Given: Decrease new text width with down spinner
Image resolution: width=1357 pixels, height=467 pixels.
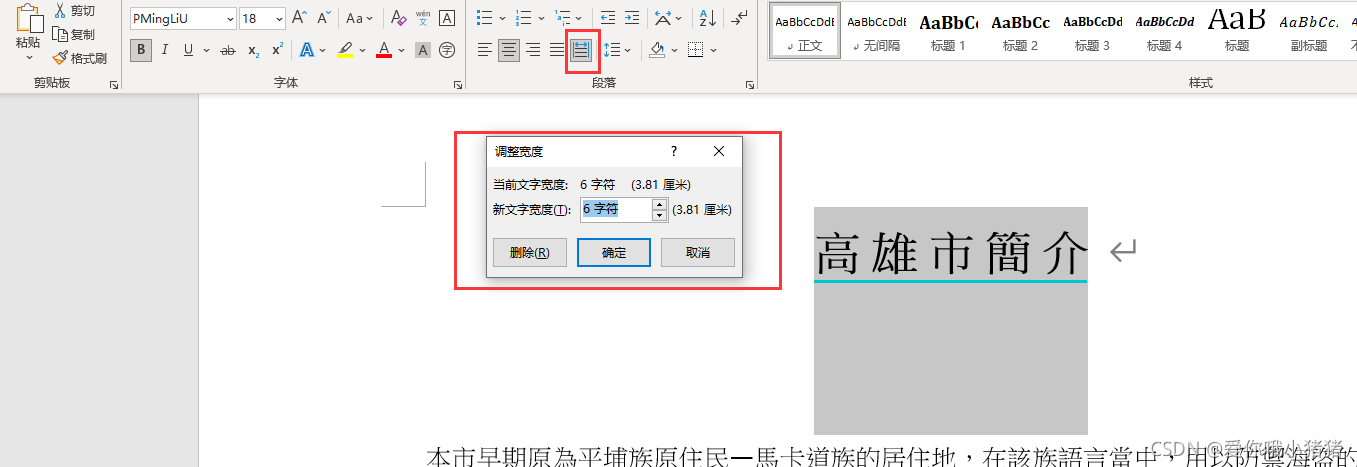Looking at the screenshot, I should (659, 215).
